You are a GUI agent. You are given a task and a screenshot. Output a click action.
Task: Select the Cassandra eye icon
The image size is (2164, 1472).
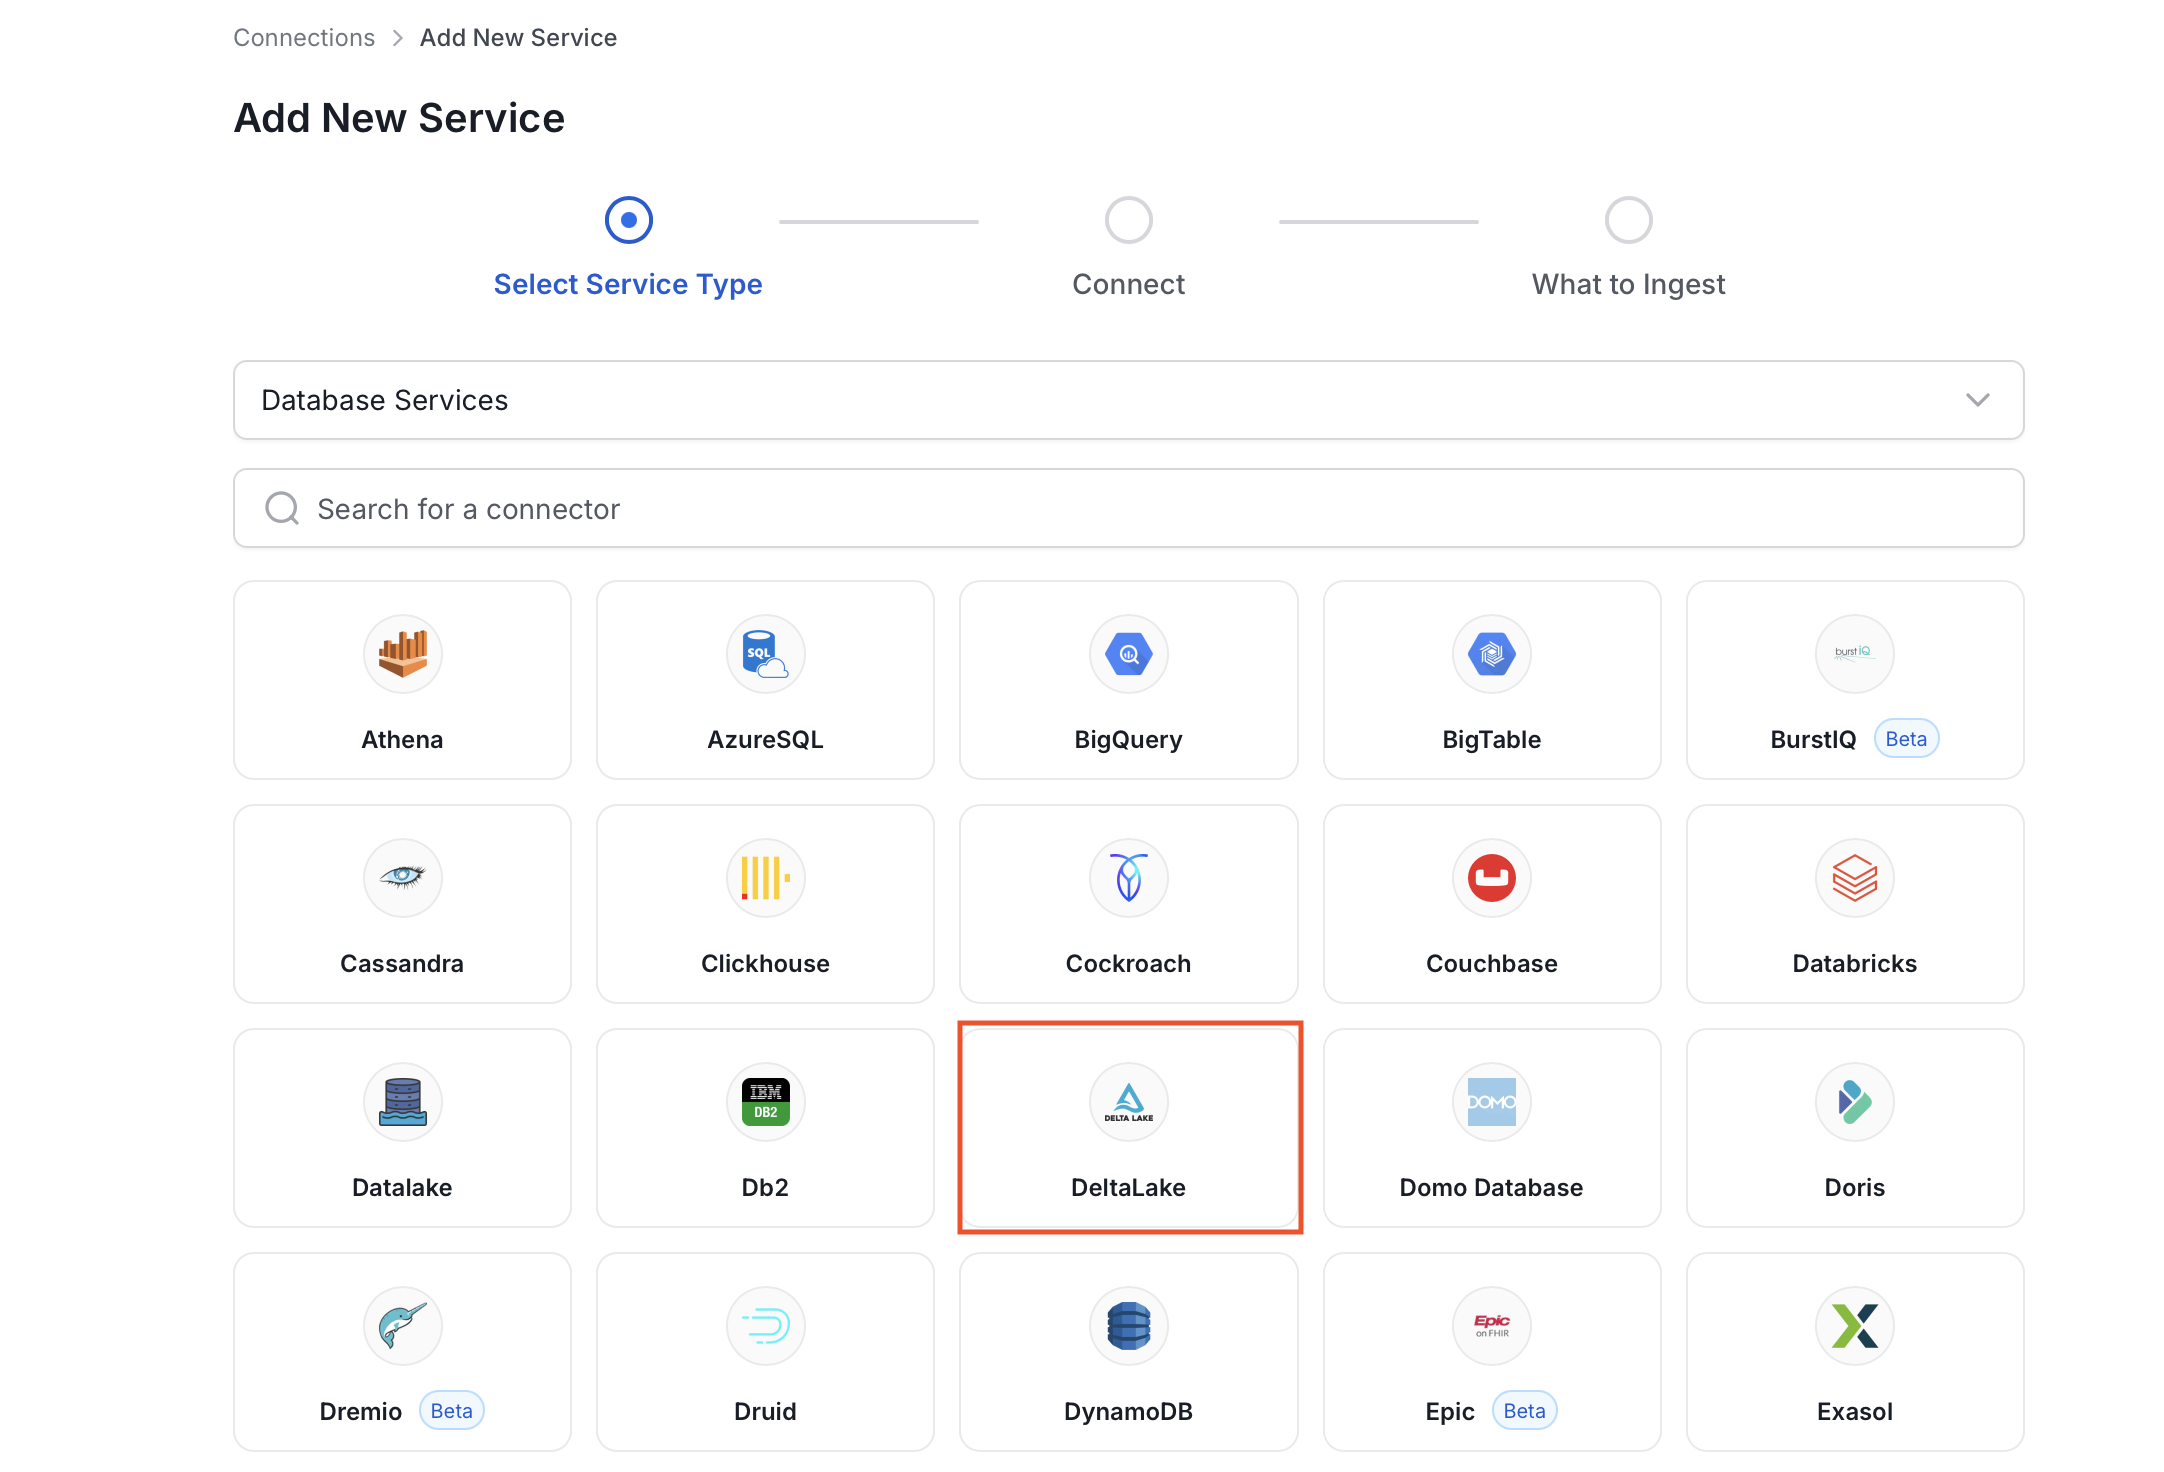pos(402,878)
